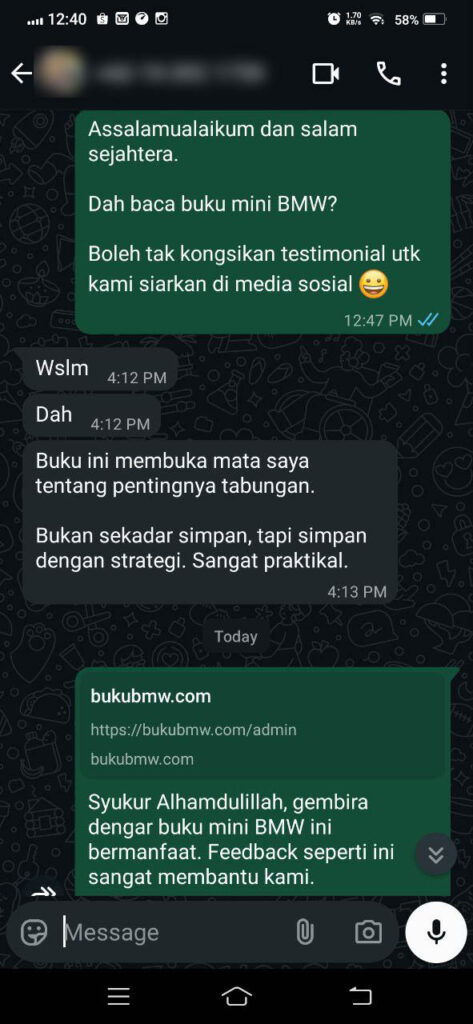Viewport: 473px width, 1024px height.
Task: Start a voice call using phone icon
Action: tap(389, 74)
